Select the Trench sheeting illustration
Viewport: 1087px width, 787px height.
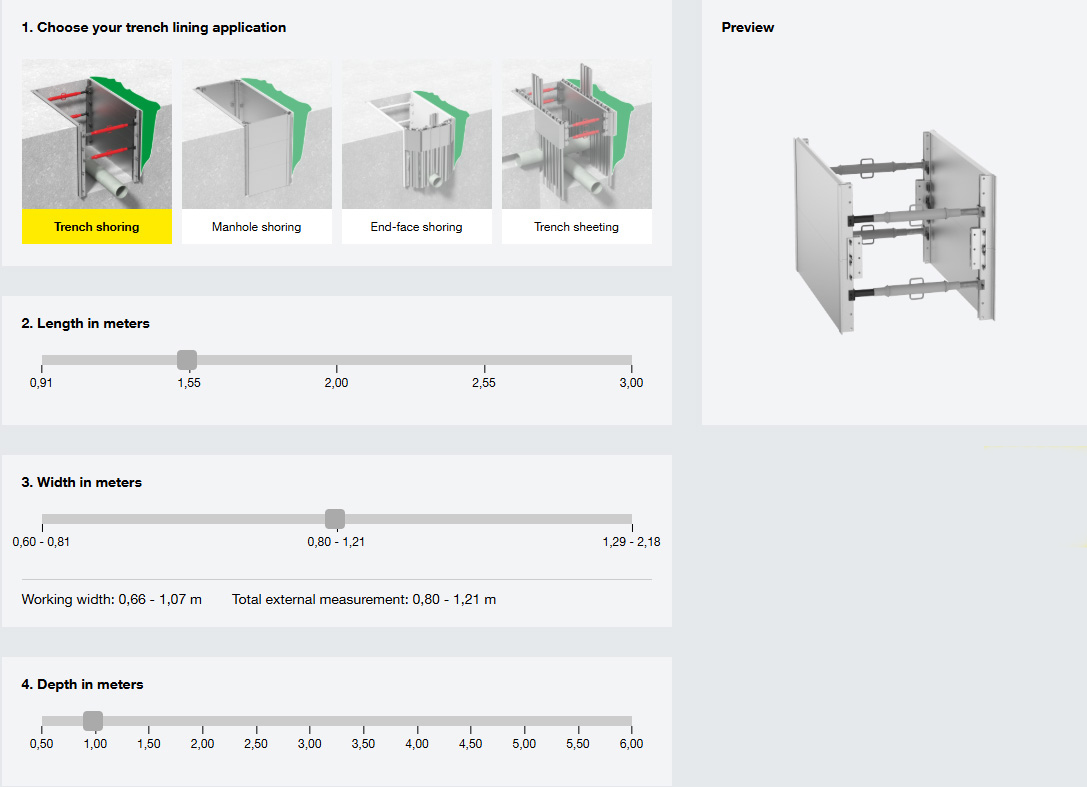click(577, 133)
